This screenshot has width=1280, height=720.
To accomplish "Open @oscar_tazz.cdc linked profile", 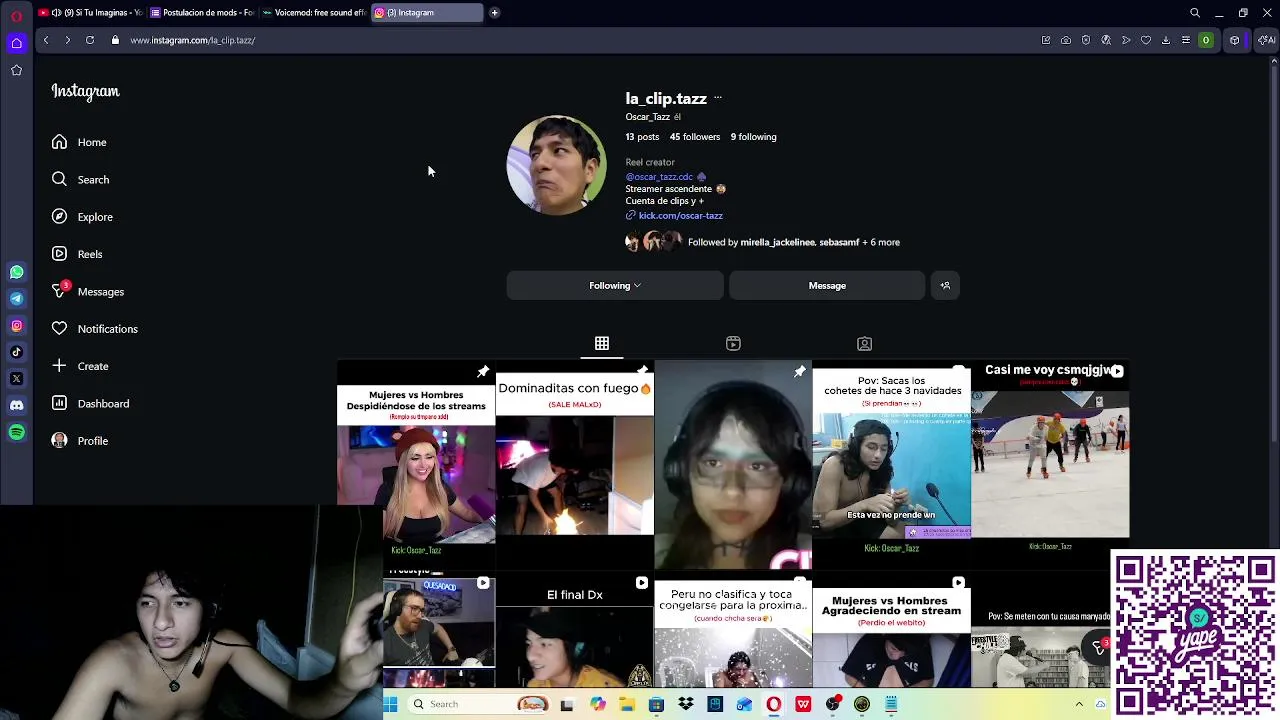I will point(659,177).
